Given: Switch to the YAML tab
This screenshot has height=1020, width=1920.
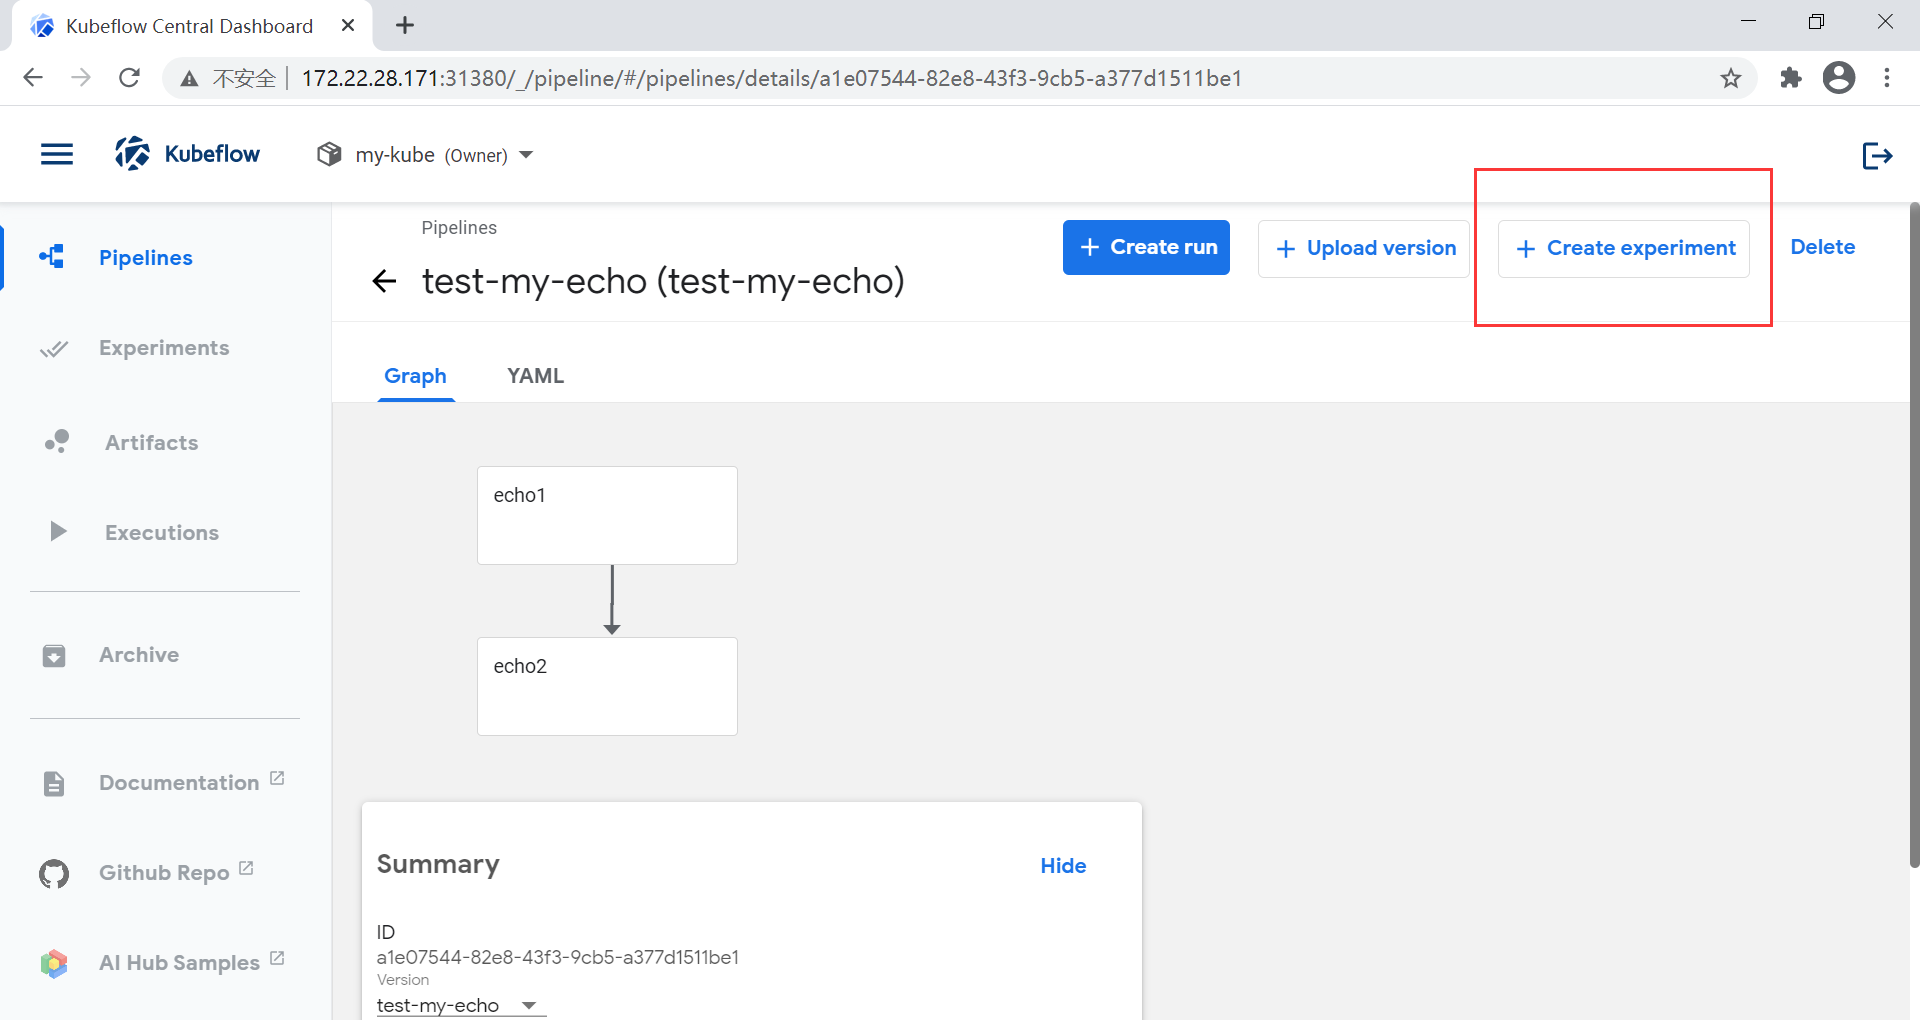Looking at the screenshot, I should tap(535, 376).
